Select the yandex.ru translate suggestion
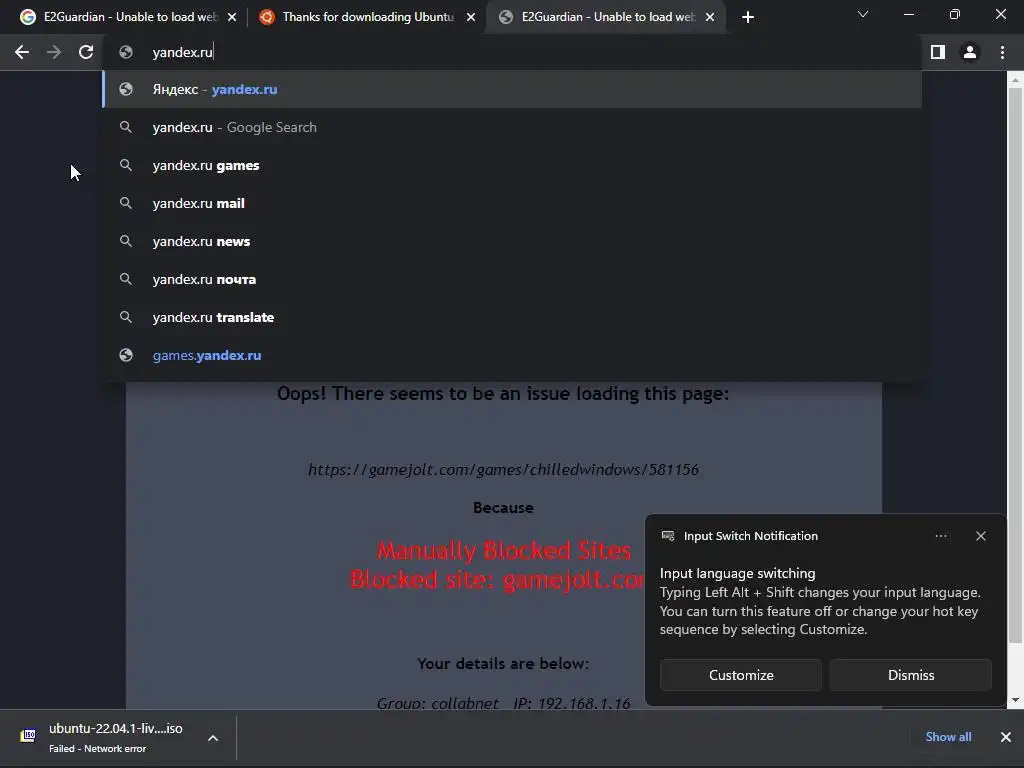The height and width of the screenshot is (768, 1024). click(x=513, y=317)
